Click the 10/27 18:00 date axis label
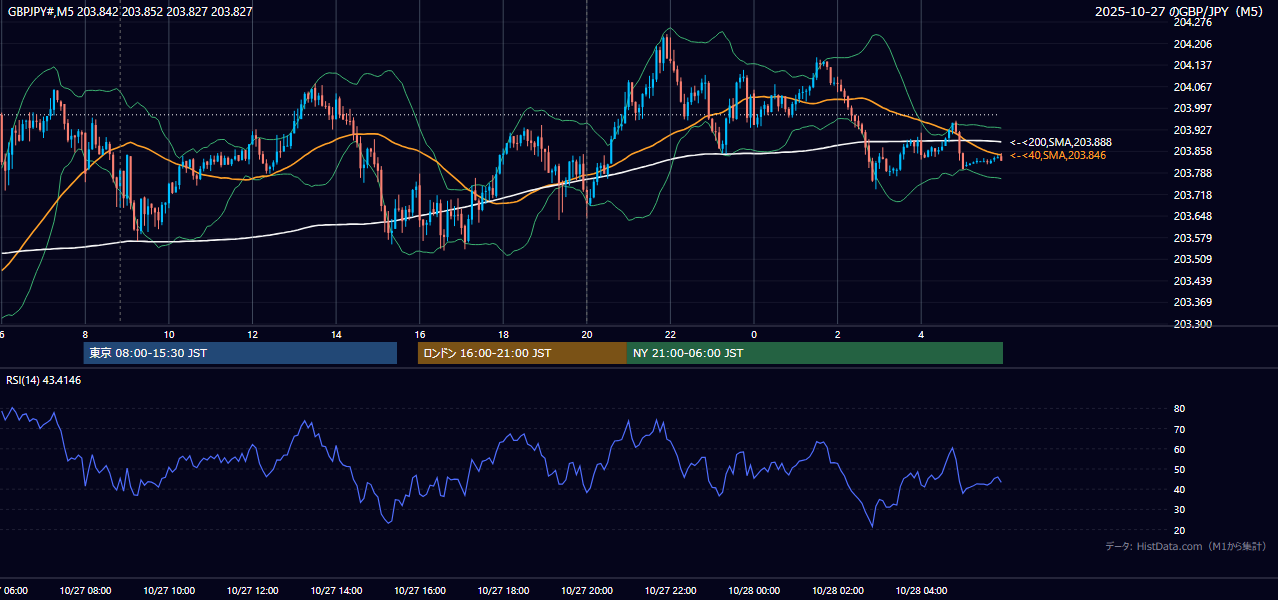 click(503, 591)
